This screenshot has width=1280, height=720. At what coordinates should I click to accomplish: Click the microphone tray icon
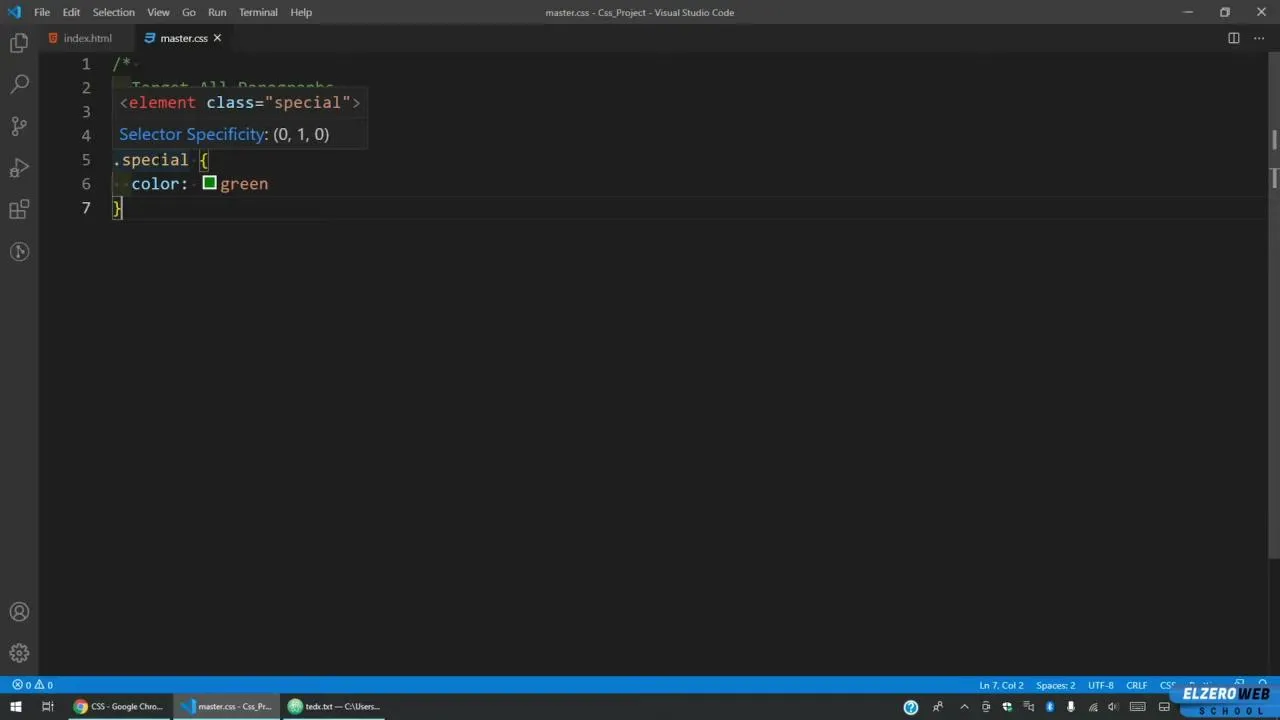(x=1071, y=707)
